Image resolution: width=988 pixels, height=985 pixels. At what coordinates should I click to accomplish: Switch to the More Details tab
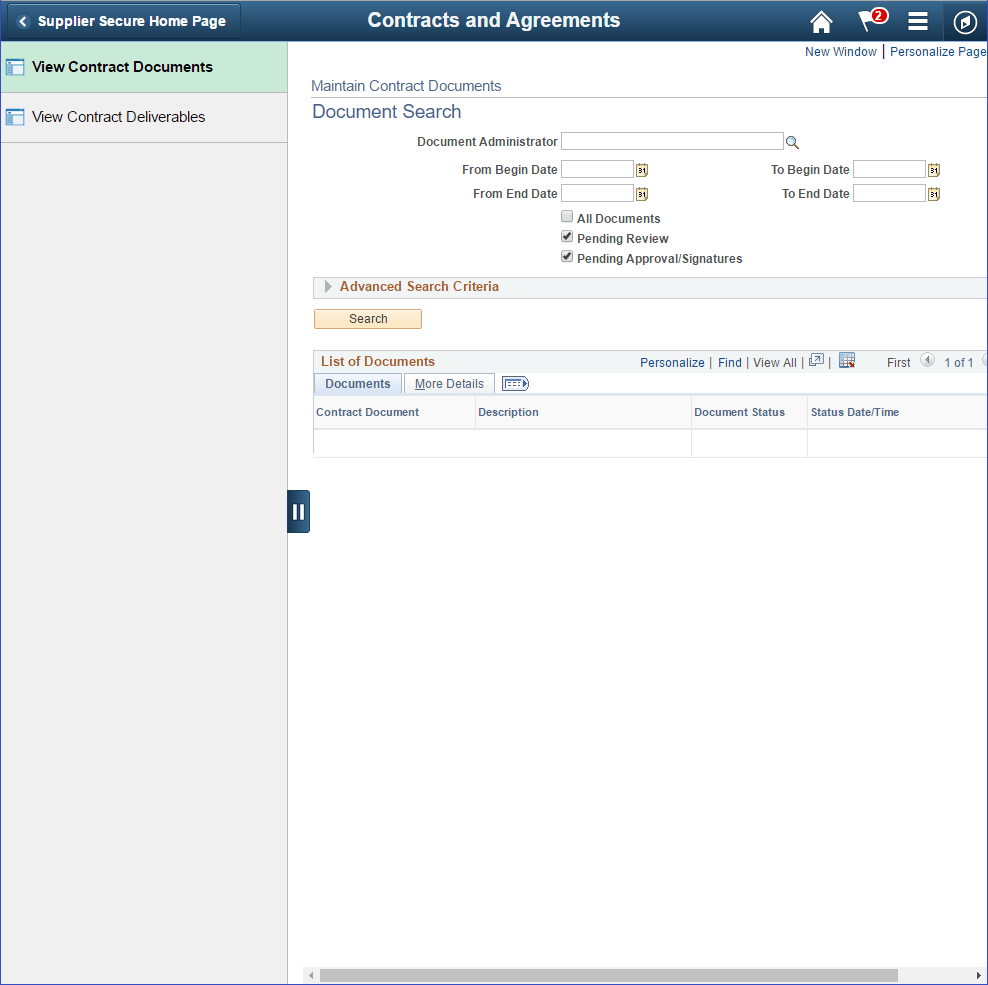tap(449, 383)
